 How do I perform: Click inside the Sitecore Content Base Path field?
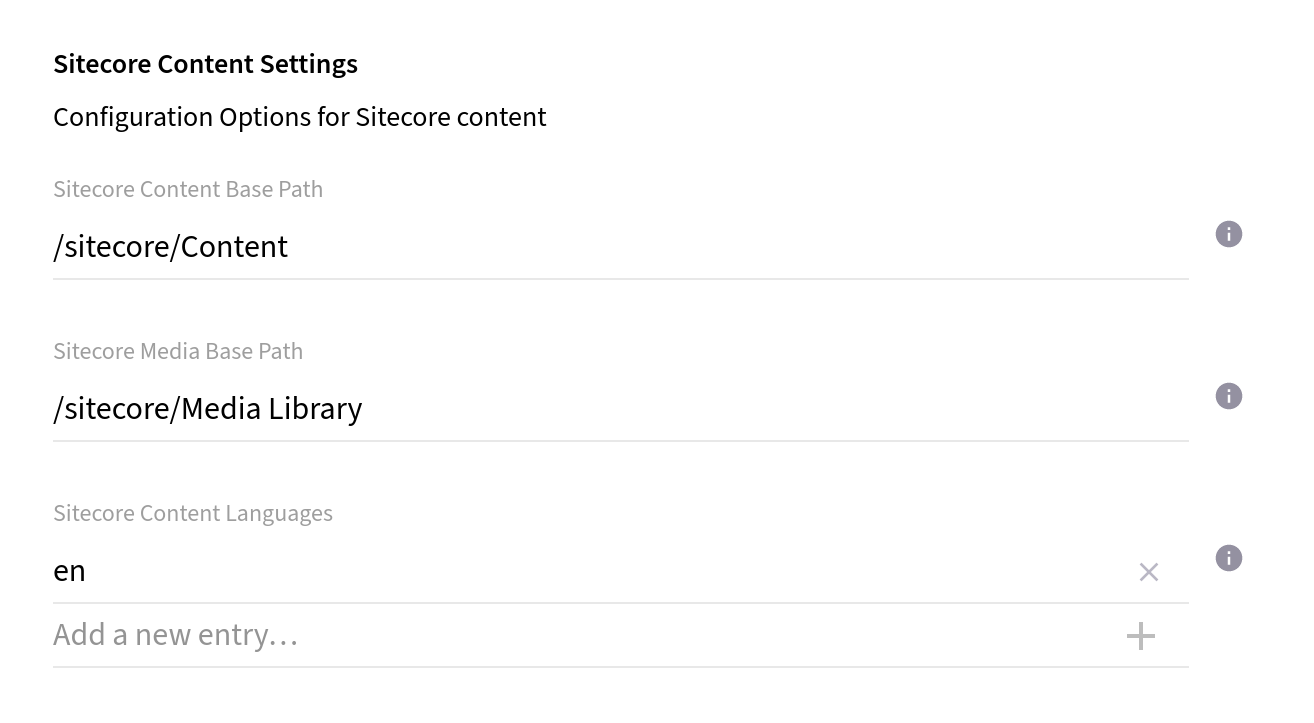click(400, 246)
